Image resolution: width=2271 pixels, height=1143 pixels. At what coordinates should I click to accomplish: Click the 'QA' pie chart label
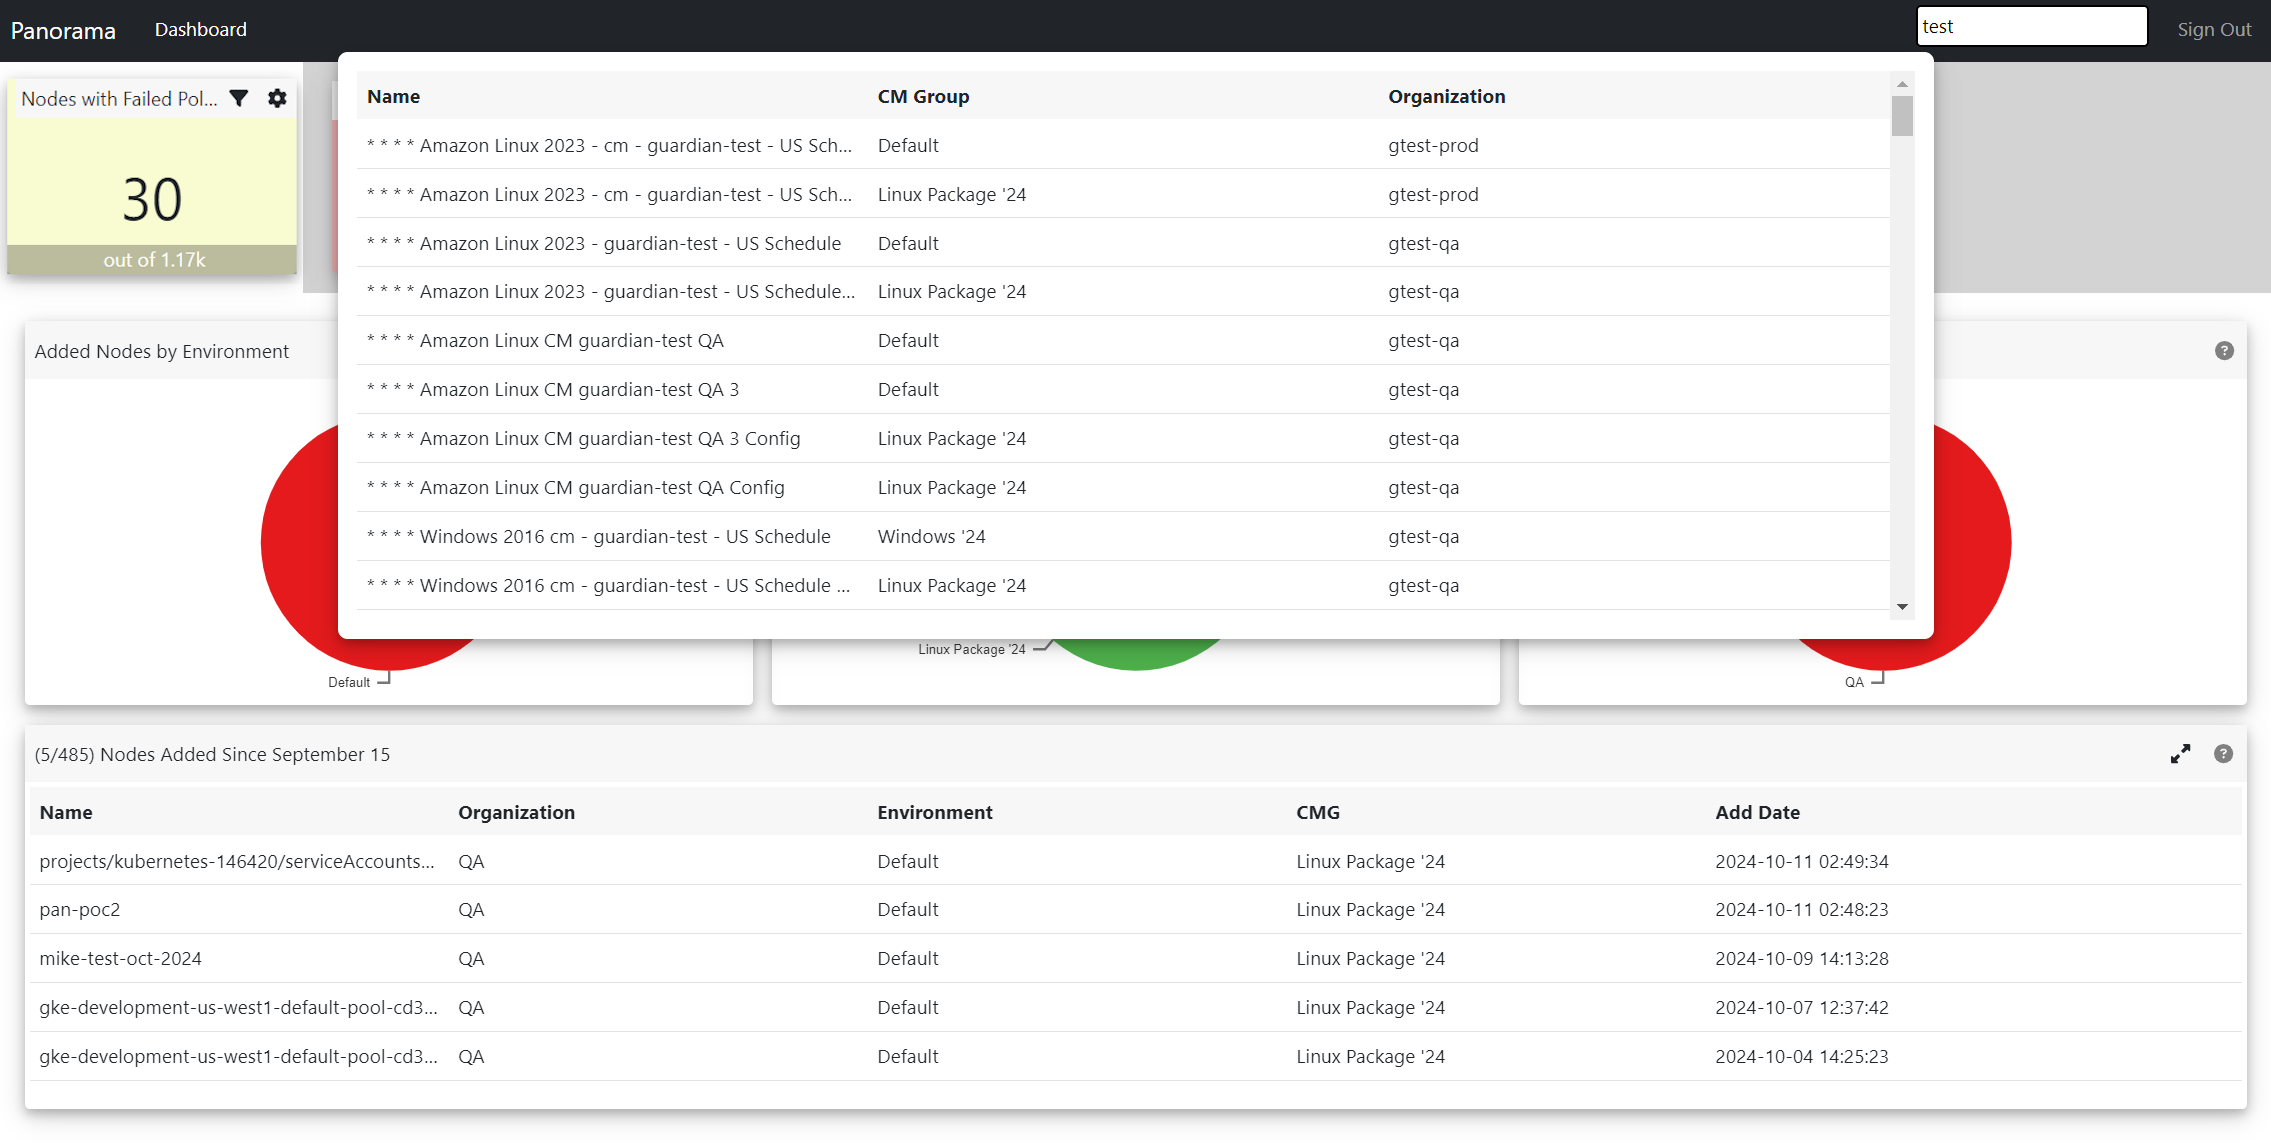click(1854, 682)
